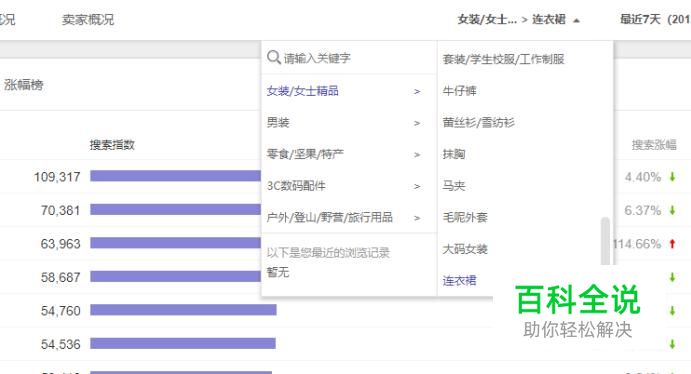Click the search magnifier icon in dropdown
The image size is (691, 374).
274,58
